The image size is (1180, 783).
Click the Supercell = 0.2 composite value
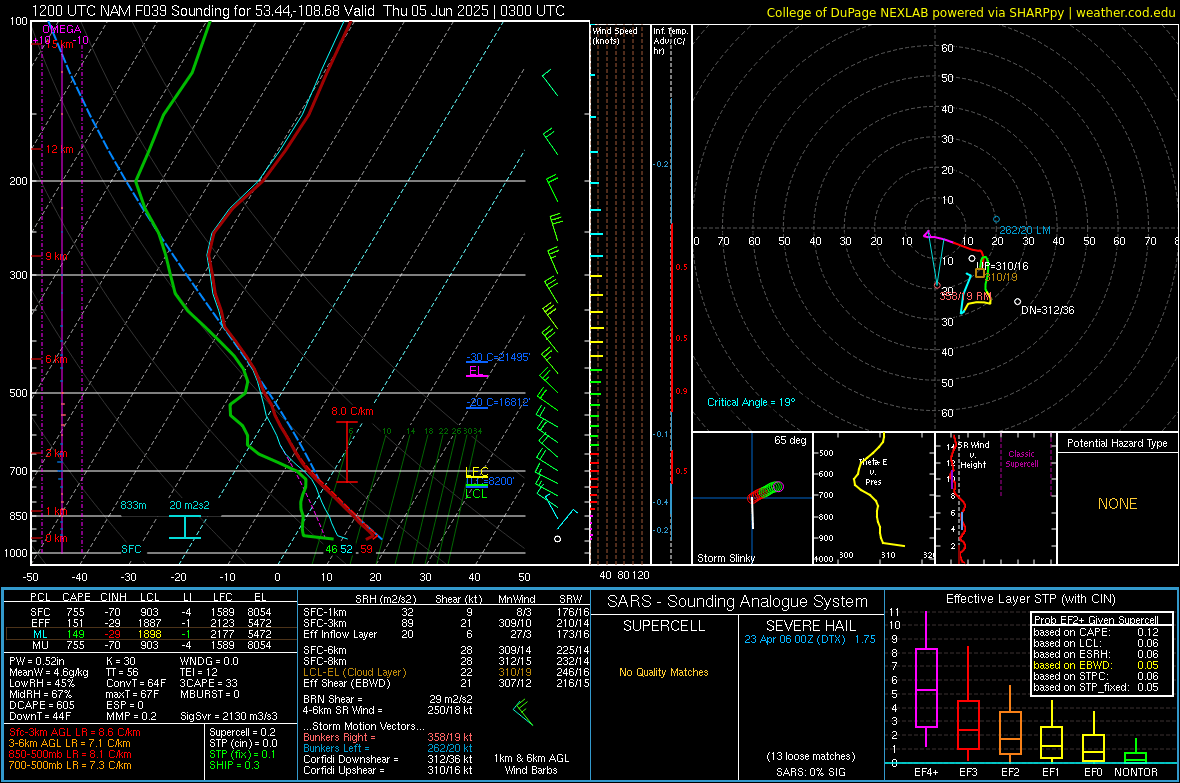click(242, 732)
